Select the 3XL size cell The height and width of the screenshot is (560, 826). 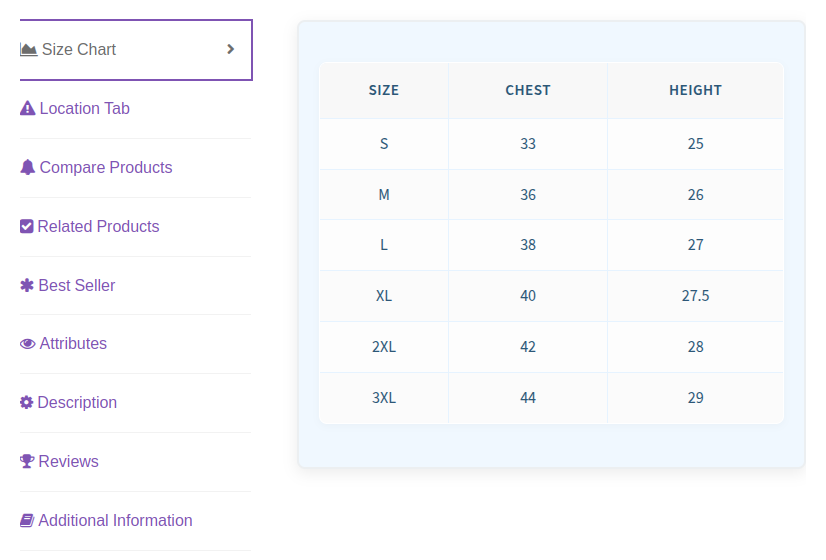pyautogui.click(x=384, y=397)
